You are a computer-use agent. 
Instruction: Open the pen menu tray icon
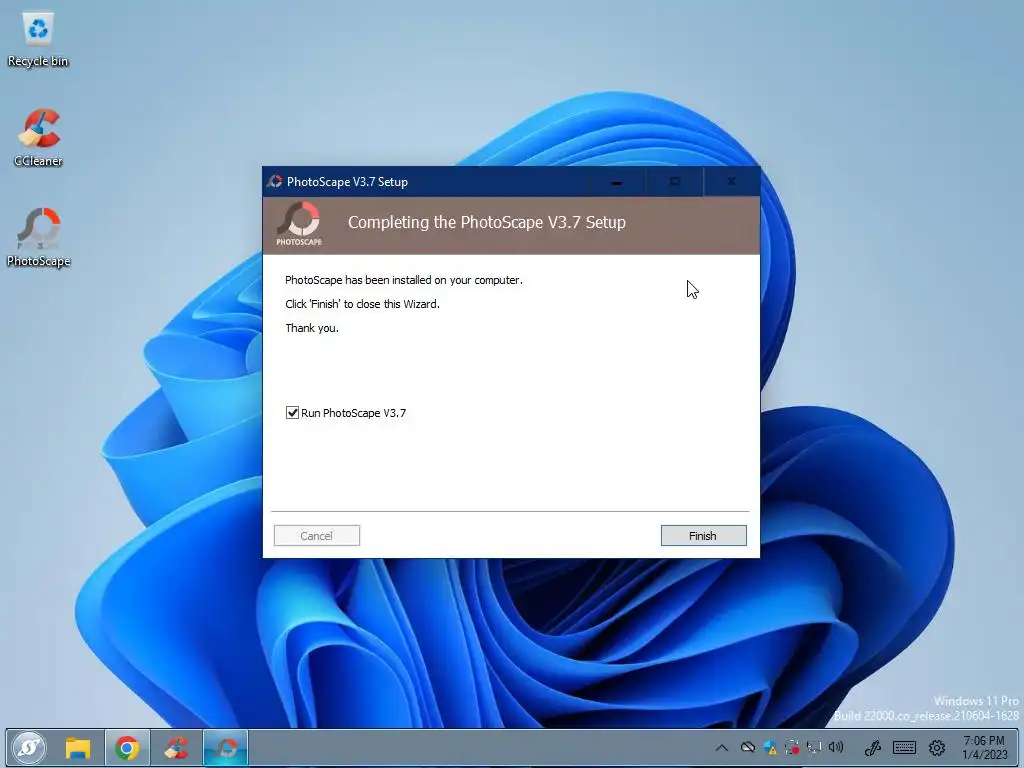873,747
